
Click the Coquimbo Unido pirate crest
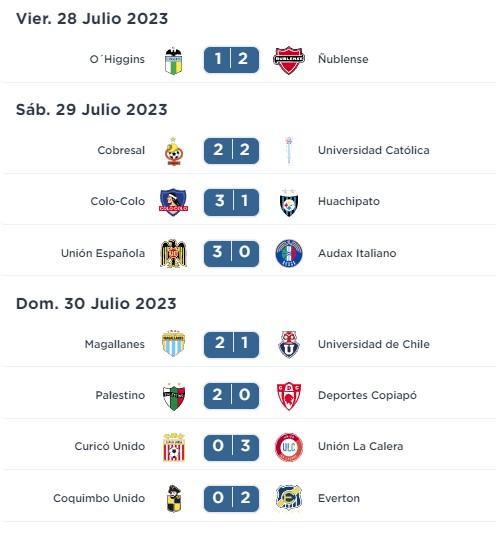(x=173, y=499)
